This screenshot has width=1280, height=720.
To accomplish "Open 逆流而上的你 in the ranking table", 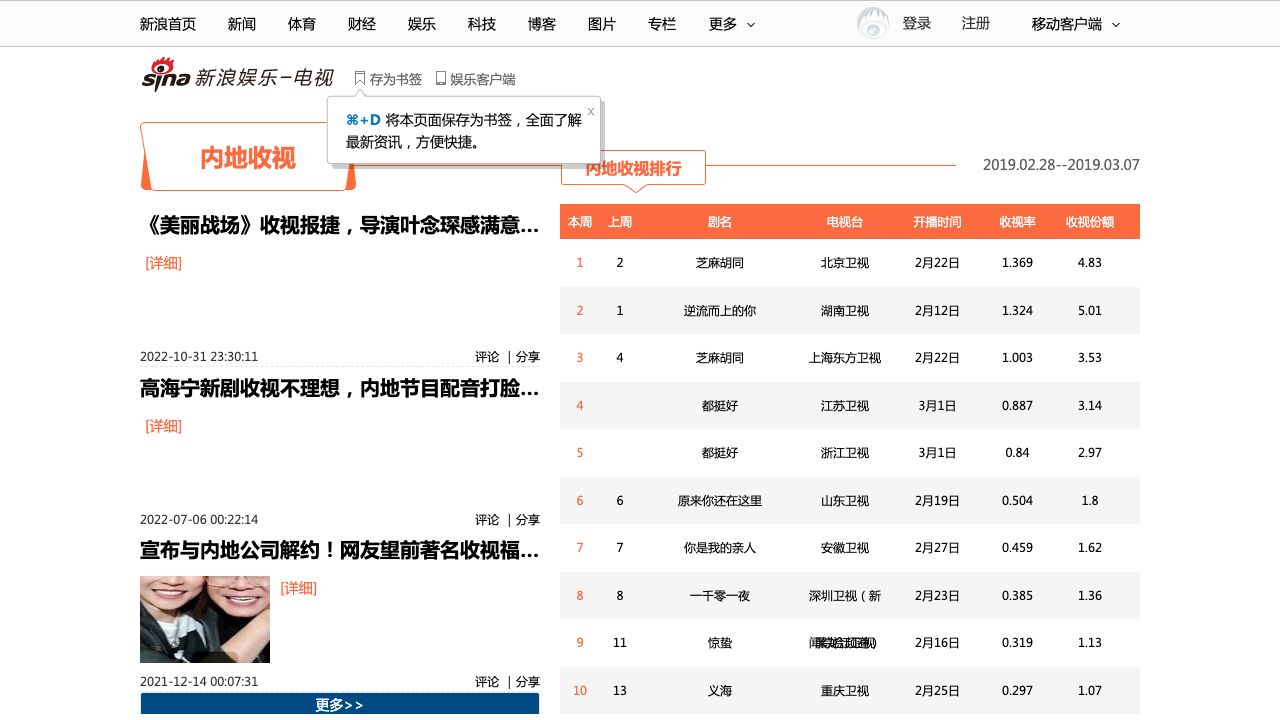I will pyautogui.click(x=720, y=311).
